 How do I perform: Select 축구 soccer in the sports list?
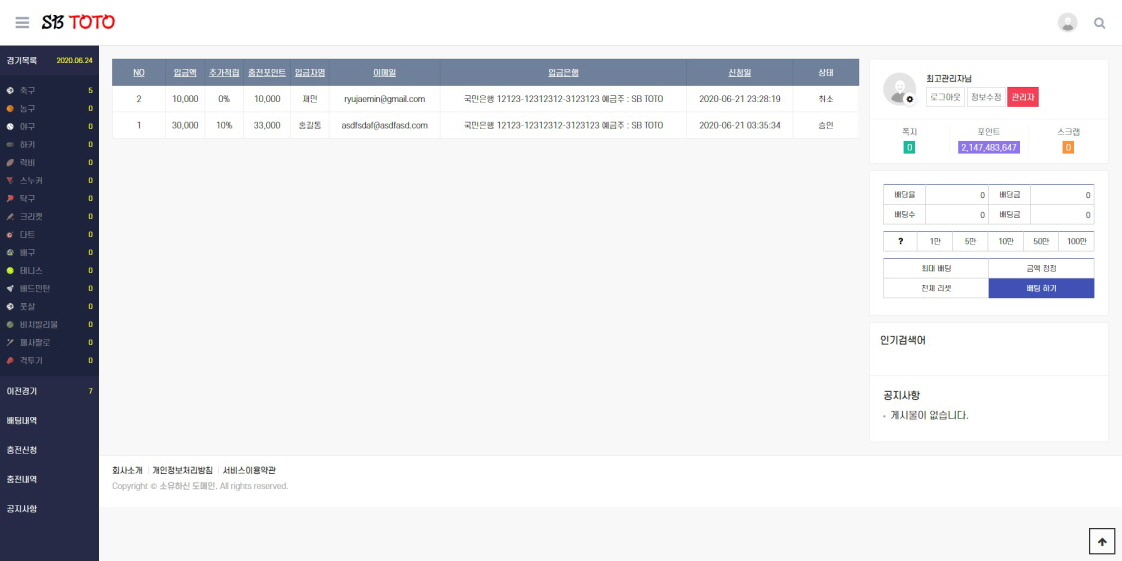point(27,91)
